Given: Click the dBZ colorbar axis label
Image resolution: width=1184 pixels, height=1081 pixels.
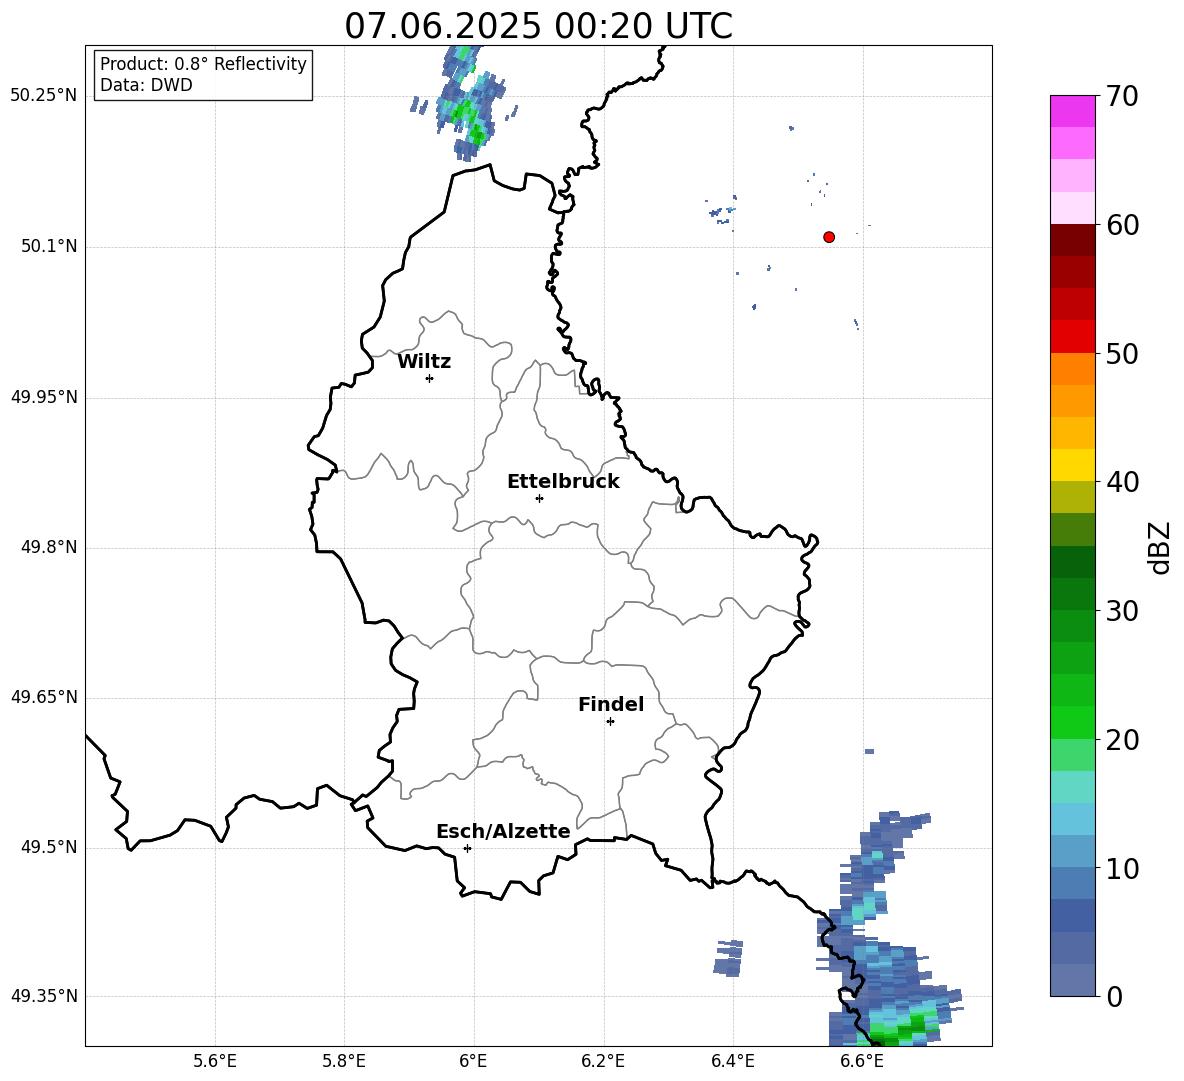Looking at the screenshot, I should click(1160, 547).
